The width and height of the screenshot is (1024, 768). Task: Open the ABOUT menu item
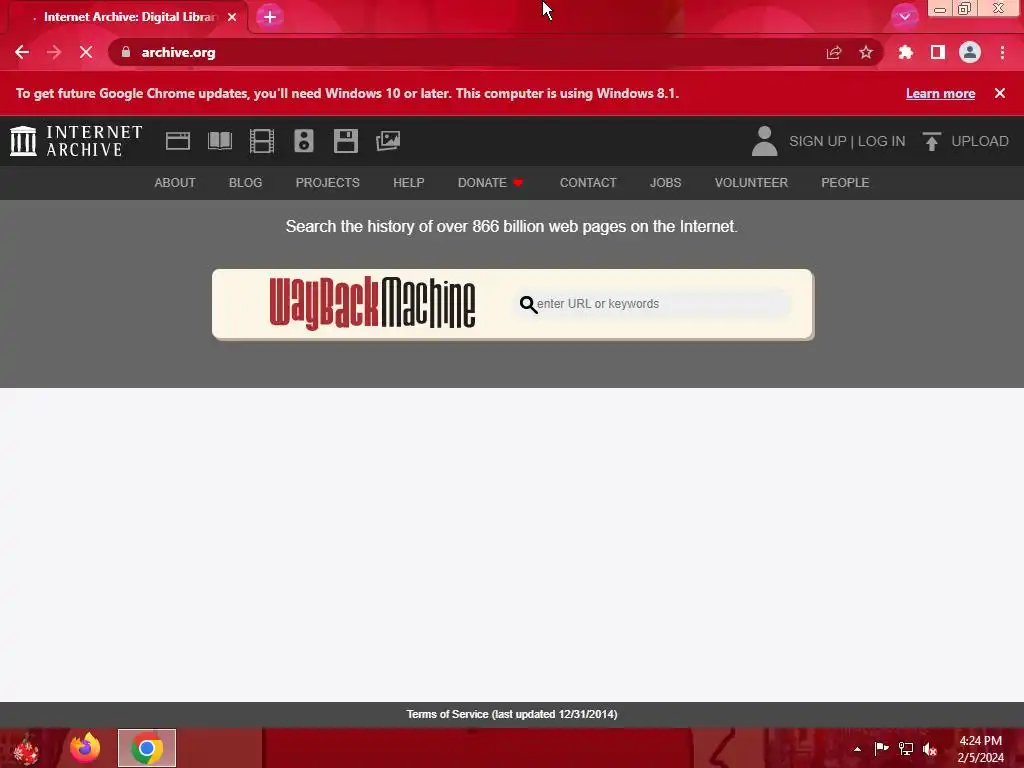(175, 183)
